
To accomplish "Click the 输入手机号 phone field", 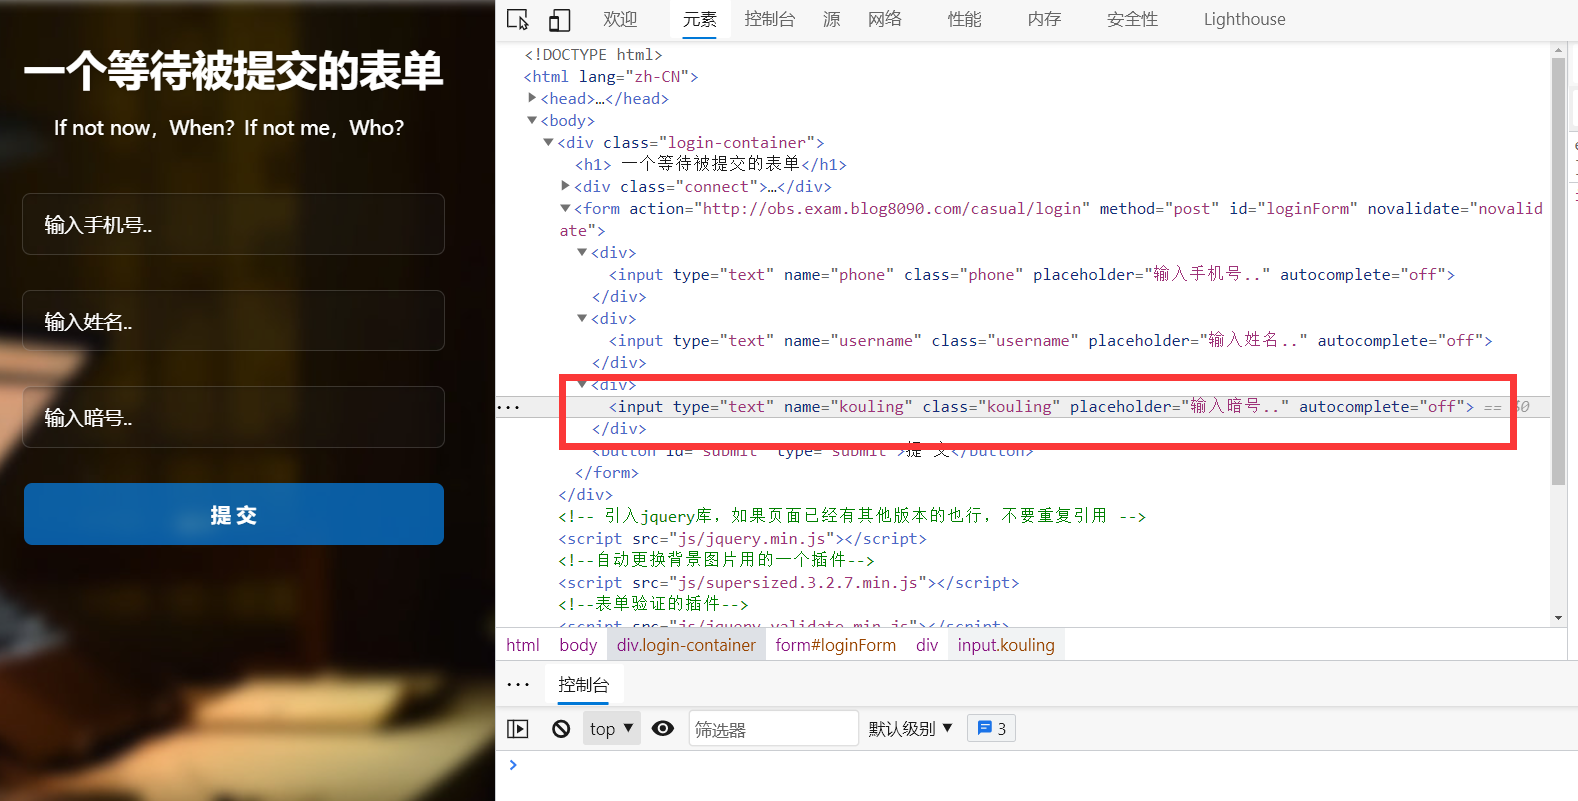I will click(x=233, y=224).
